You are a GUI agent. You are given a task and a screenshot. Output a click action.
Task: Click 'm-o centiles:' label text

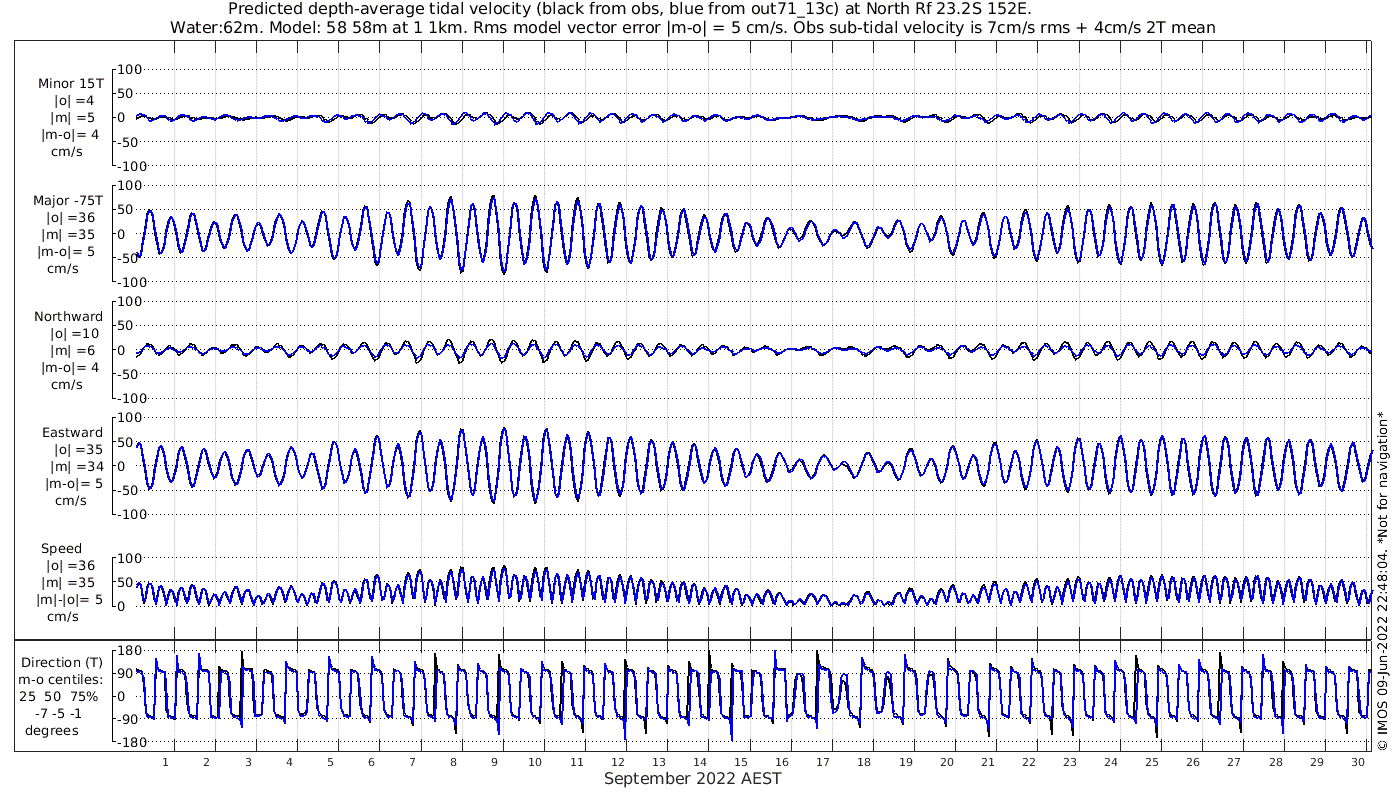(x=62, y=679)
